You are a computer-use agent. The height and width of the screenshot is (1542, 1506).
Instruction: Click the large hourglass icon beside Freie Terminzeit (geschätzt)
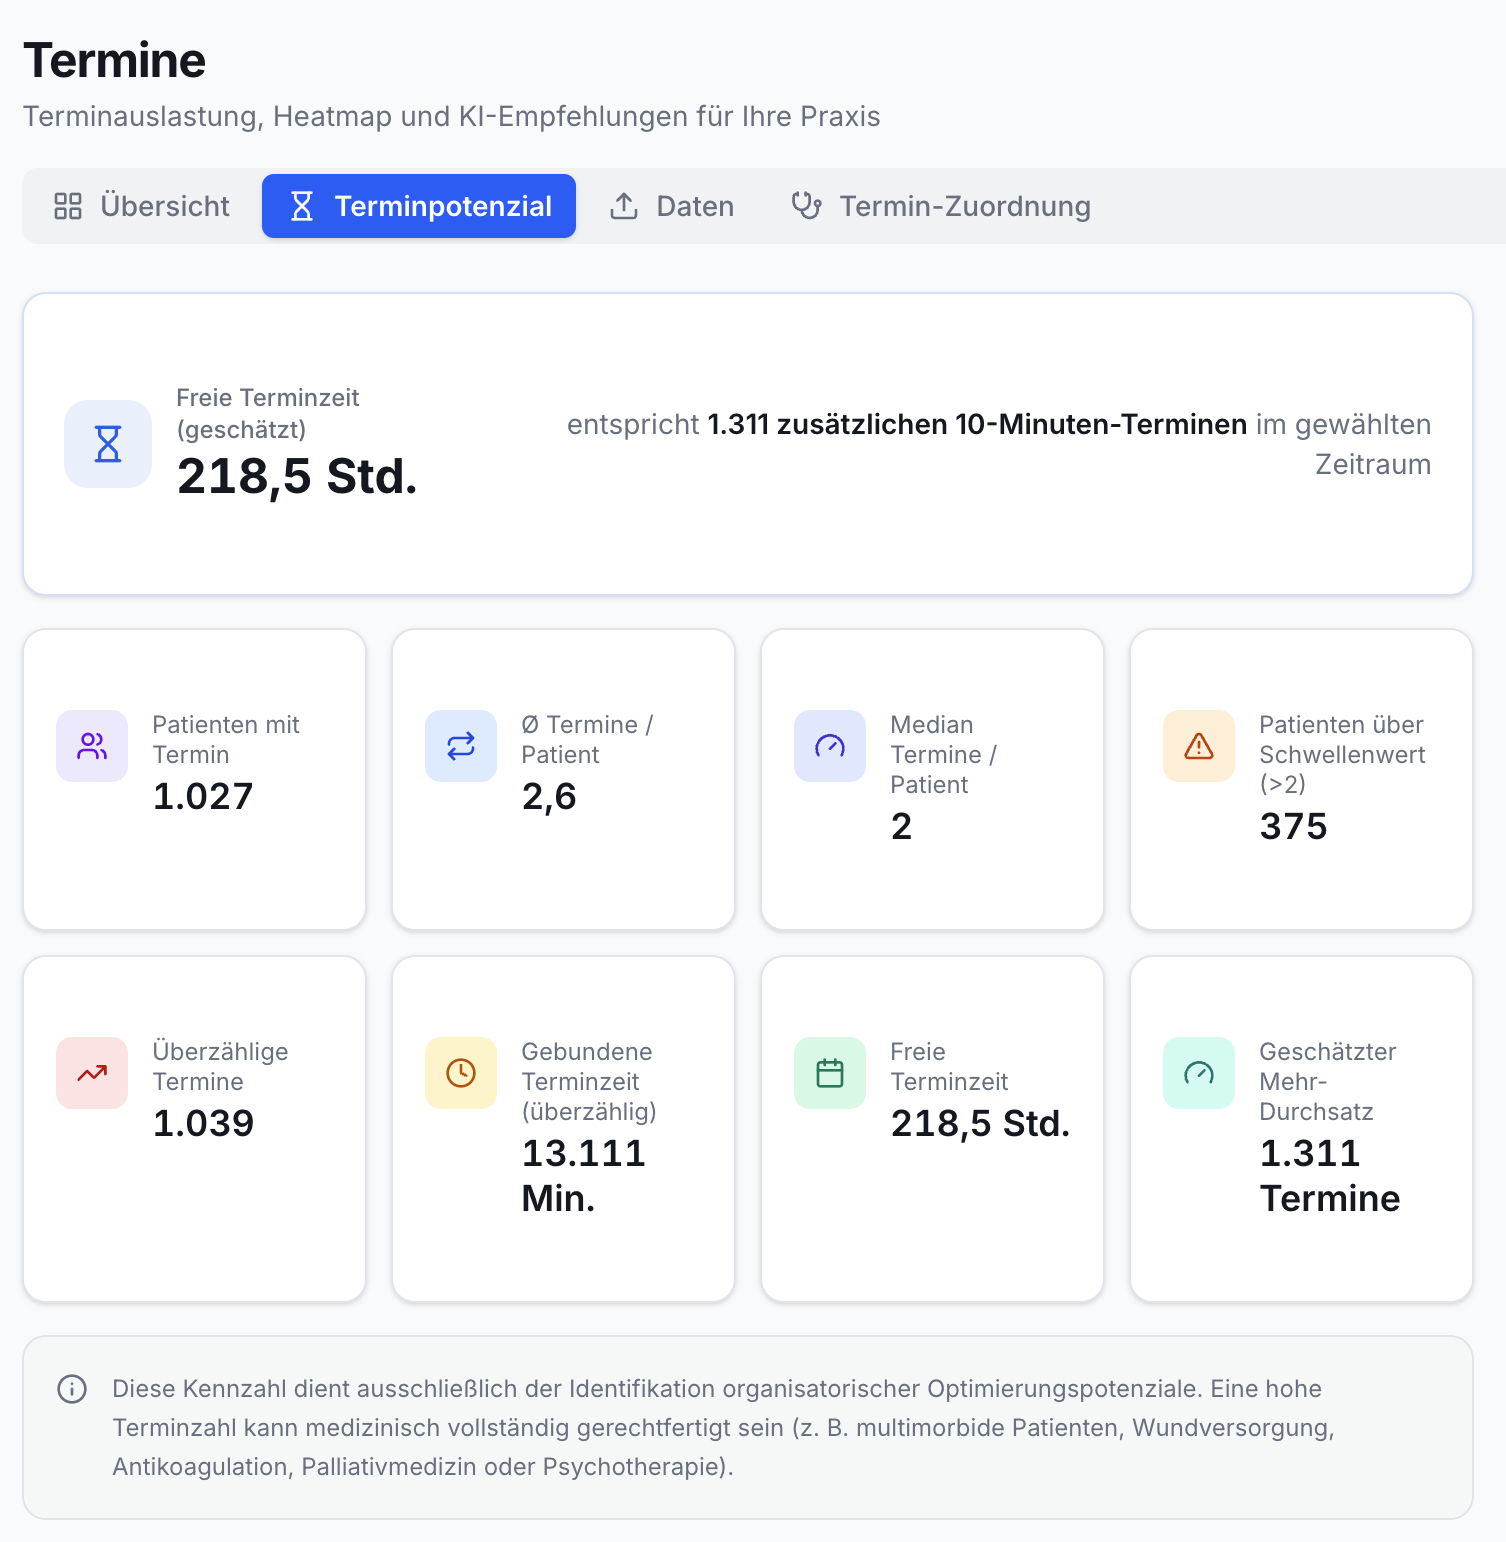108,444
